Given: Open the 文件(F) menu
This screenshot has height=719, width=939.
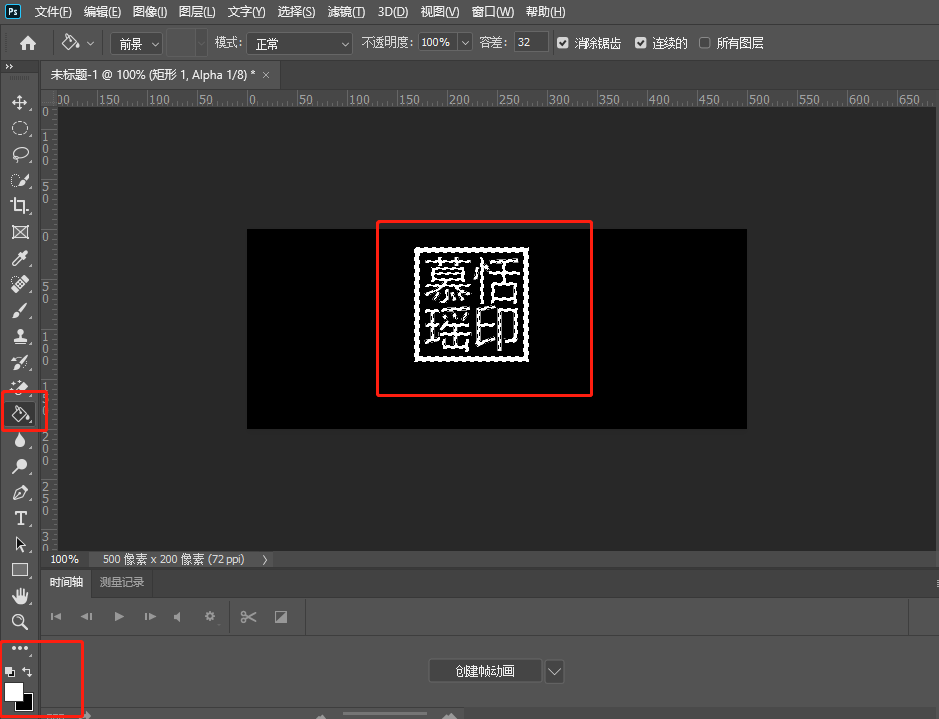Looking at the screenshot, I should (x=53, y=12).
